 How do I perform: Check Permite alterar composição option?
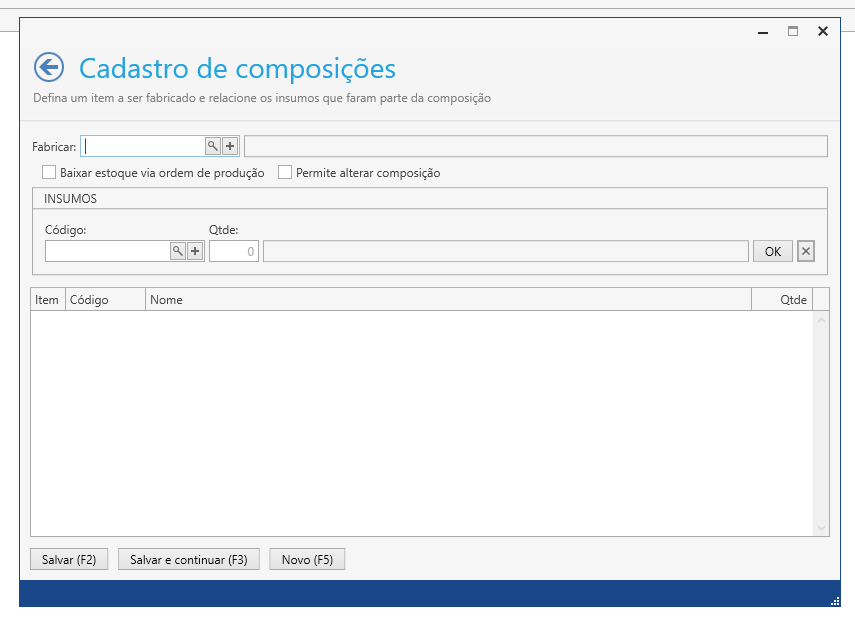pyautogui.click(x=285, y=172)
